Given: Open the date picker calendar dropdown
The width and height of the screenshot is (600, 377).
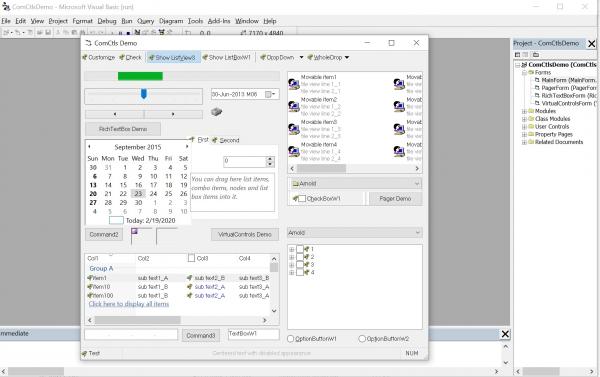Looking at the screenshot, I should 270,94.
